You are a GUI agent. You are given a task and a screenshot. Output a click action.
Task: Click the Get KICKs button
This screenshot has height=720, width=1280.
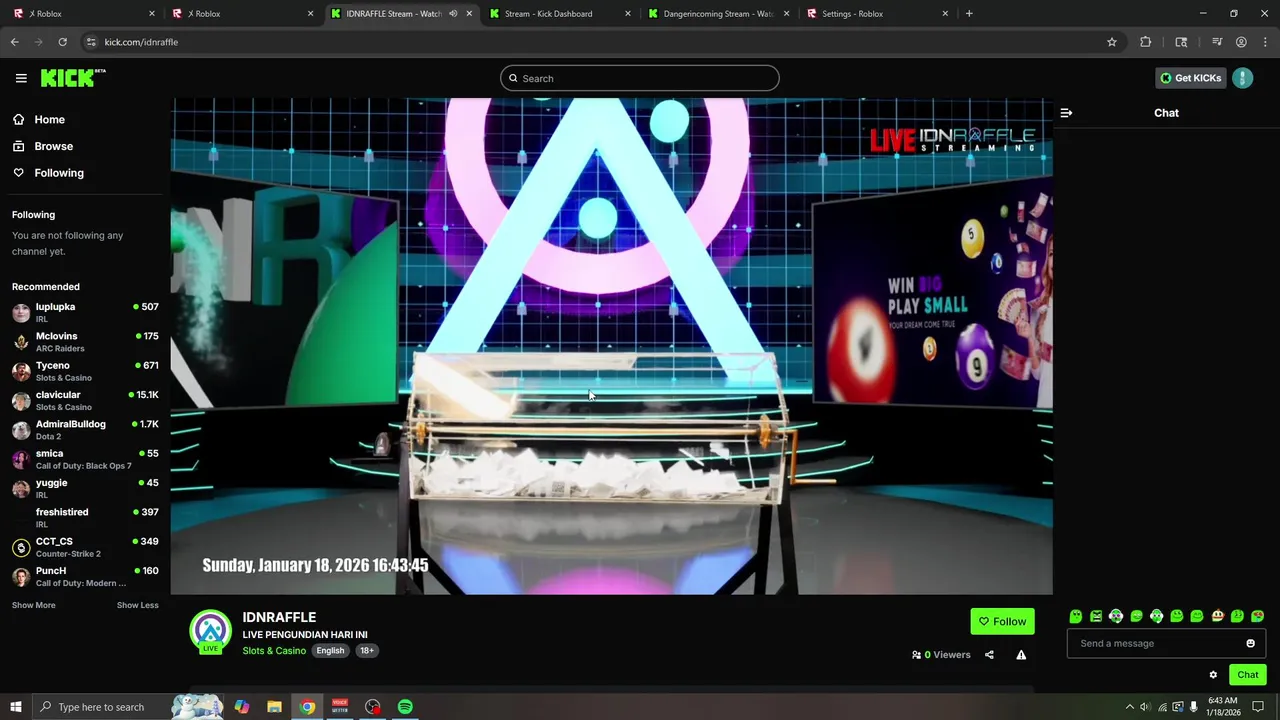pyautogui.click(x=1190, y=78)
